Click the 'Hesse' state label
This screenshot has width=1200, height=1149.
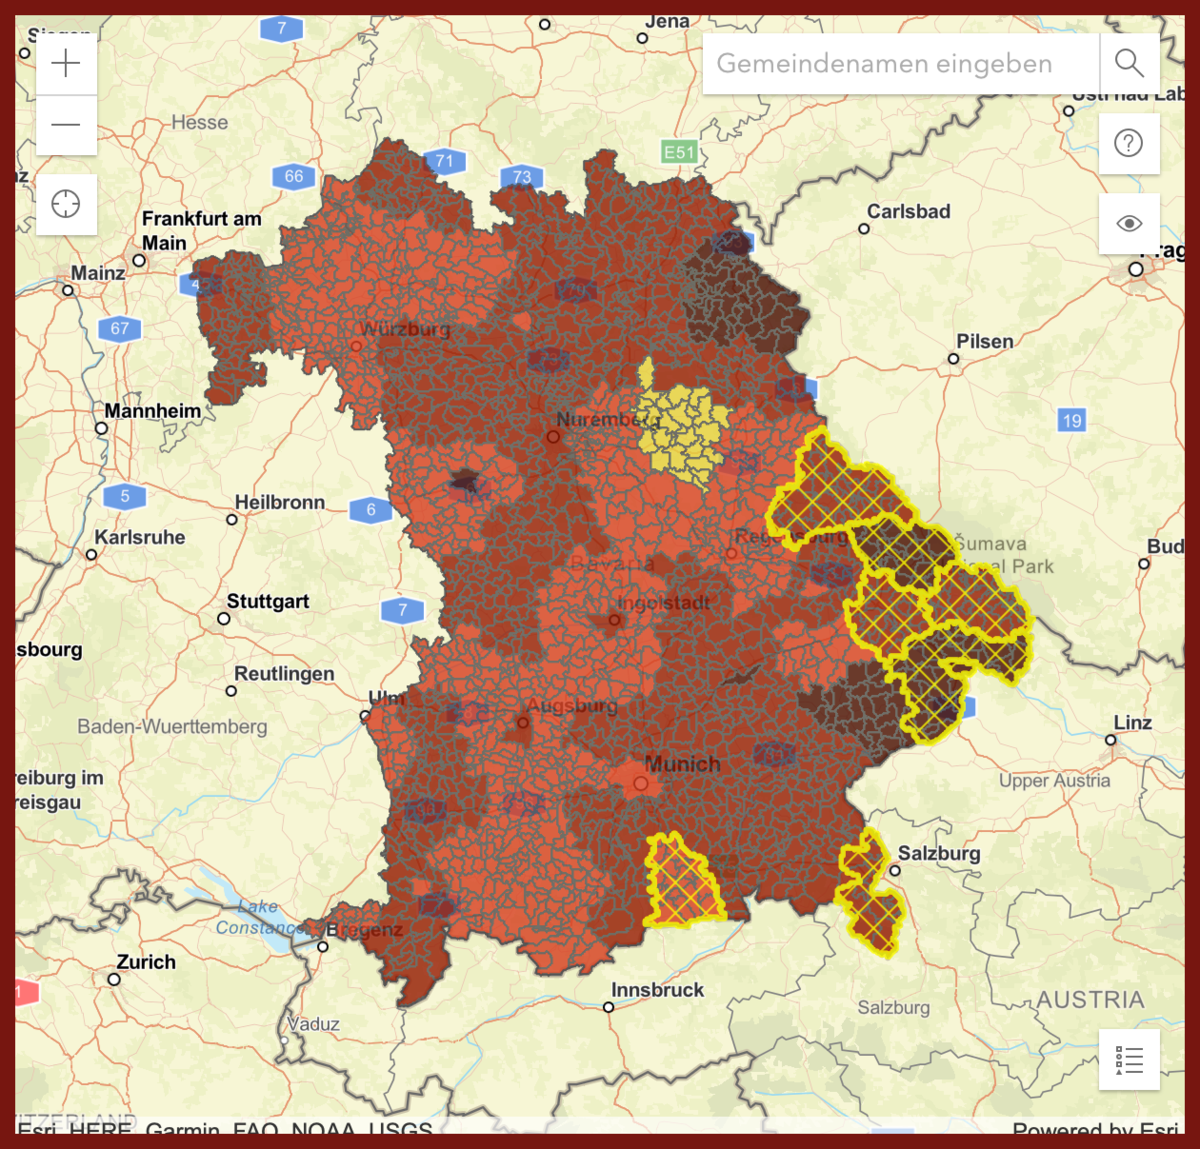[200, 123]
